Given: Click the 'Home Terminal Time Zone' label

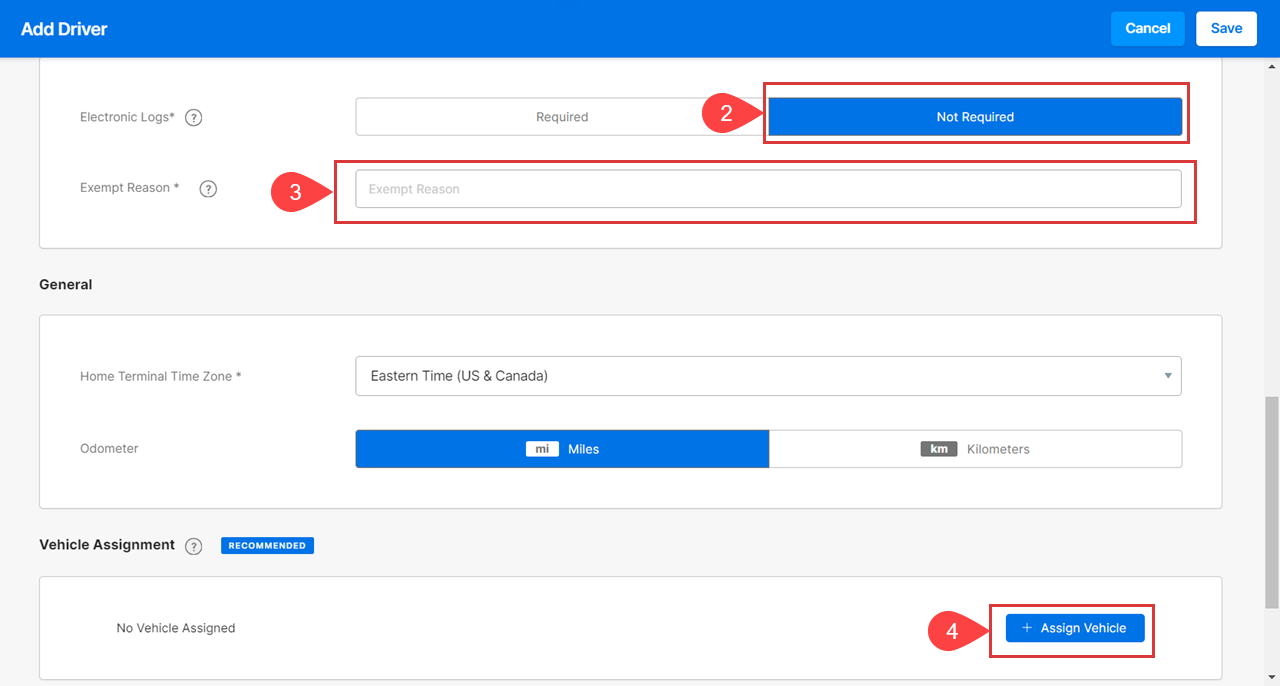Looking at the screenshot, I should (x=161, y=377).
